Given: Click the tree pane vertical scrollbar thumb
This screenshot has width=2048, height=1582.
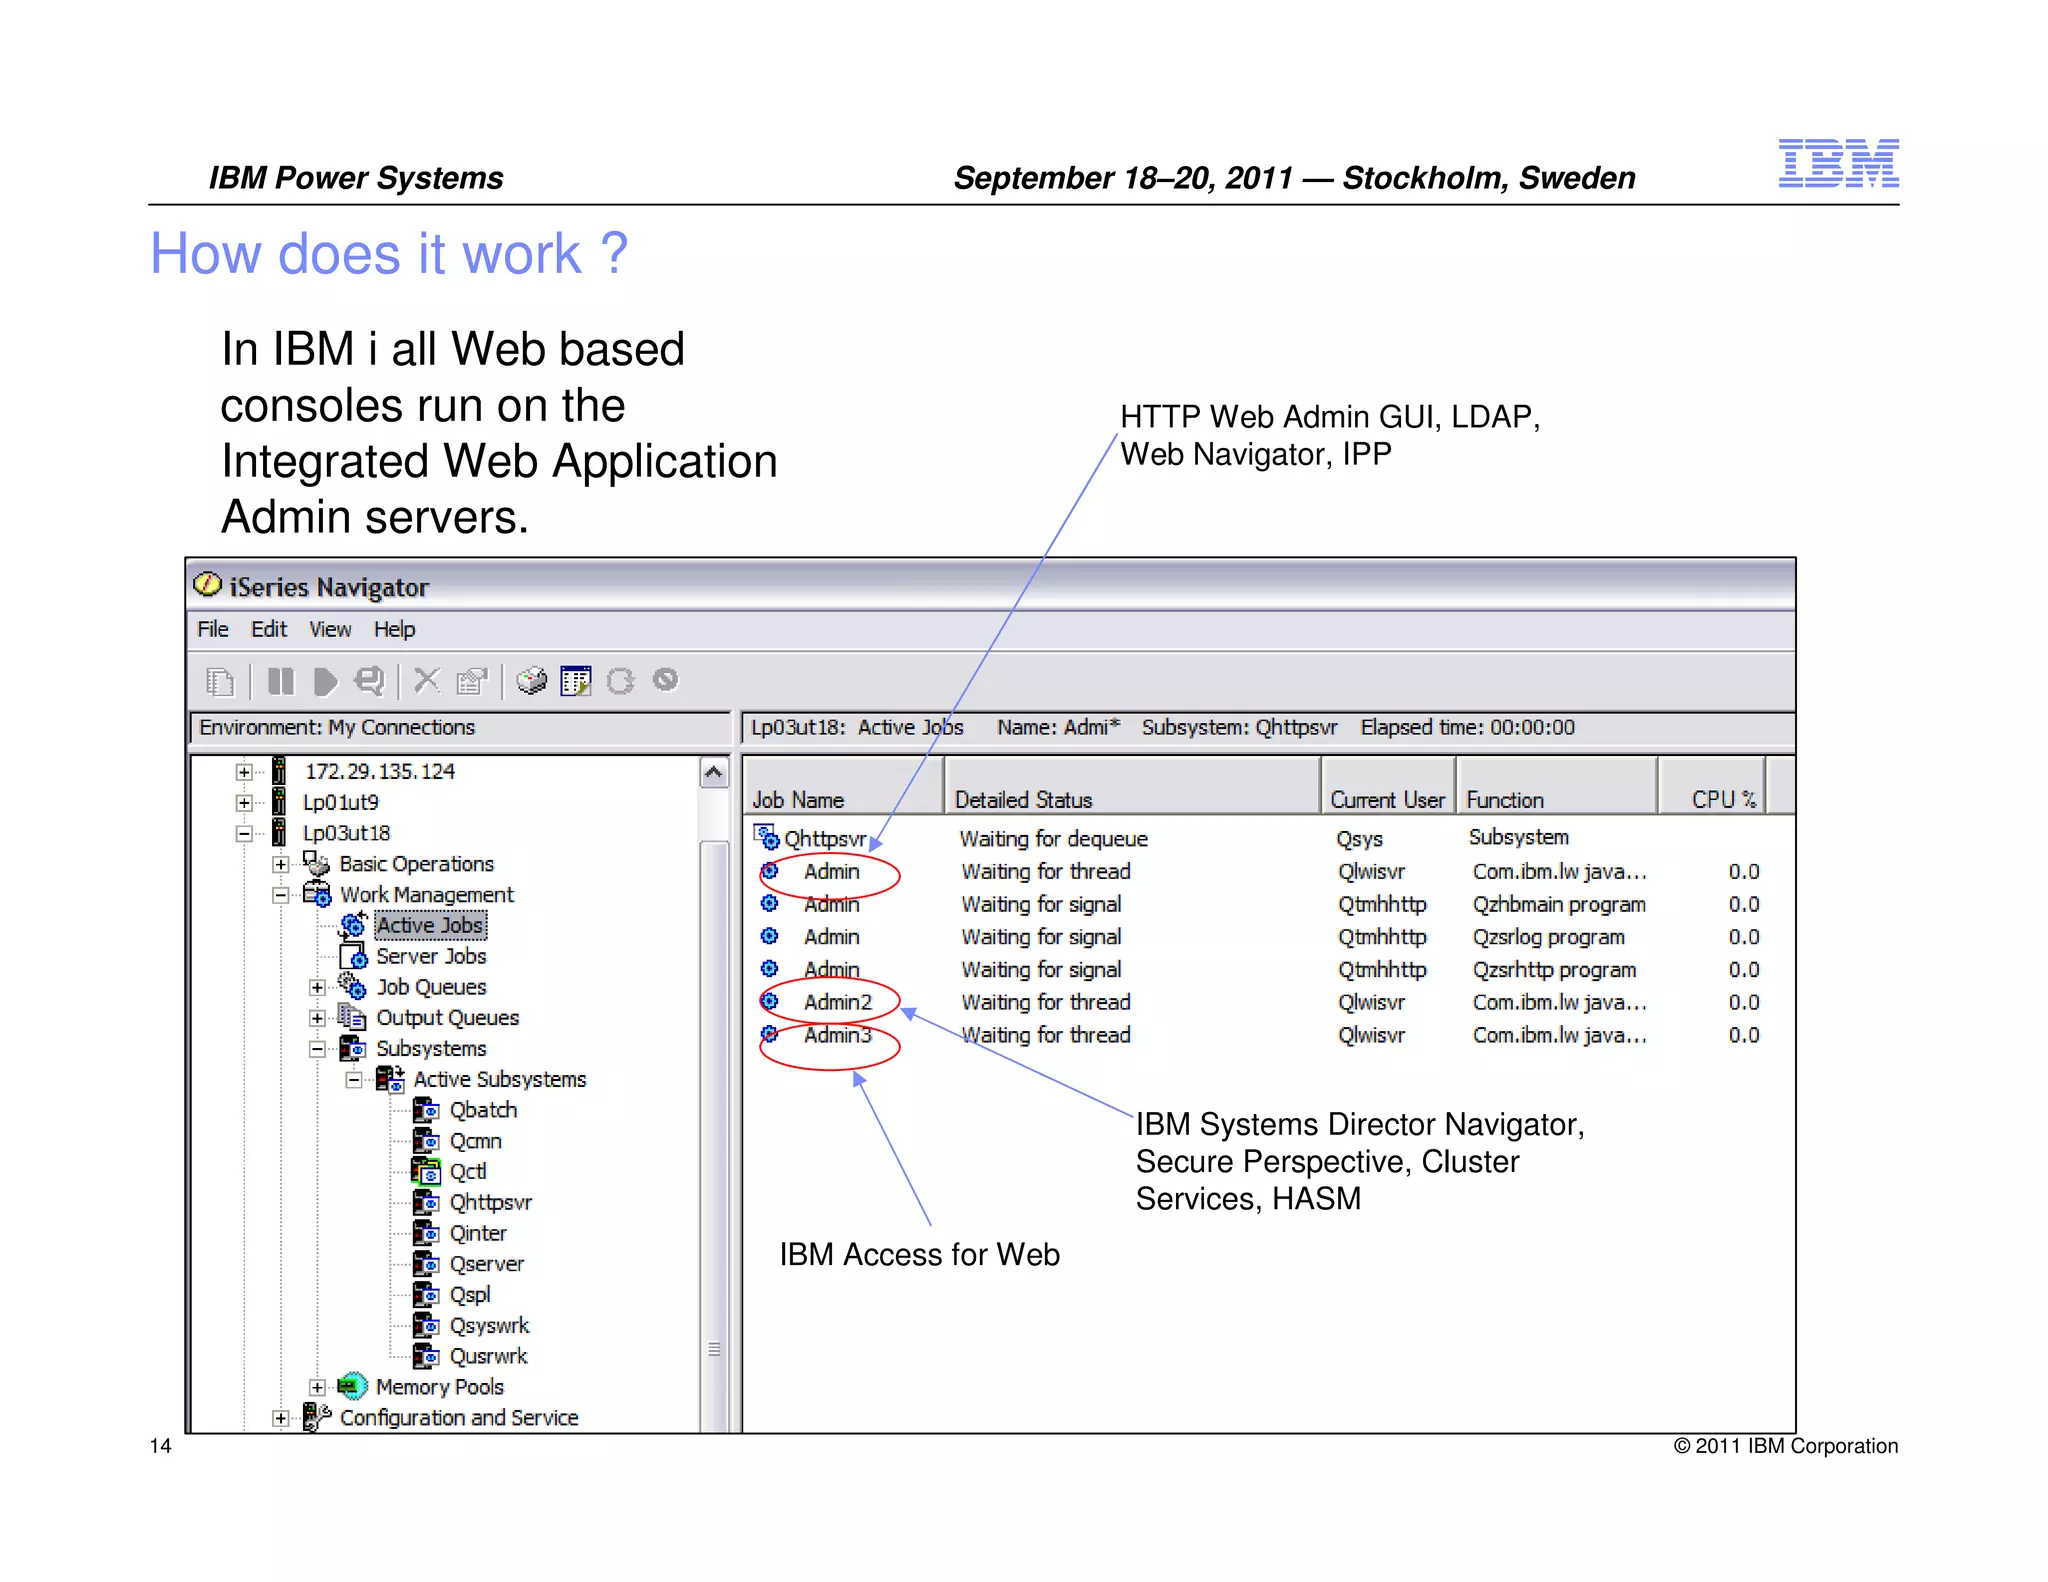Looking at the screenshot, I should click(713, 1136).
